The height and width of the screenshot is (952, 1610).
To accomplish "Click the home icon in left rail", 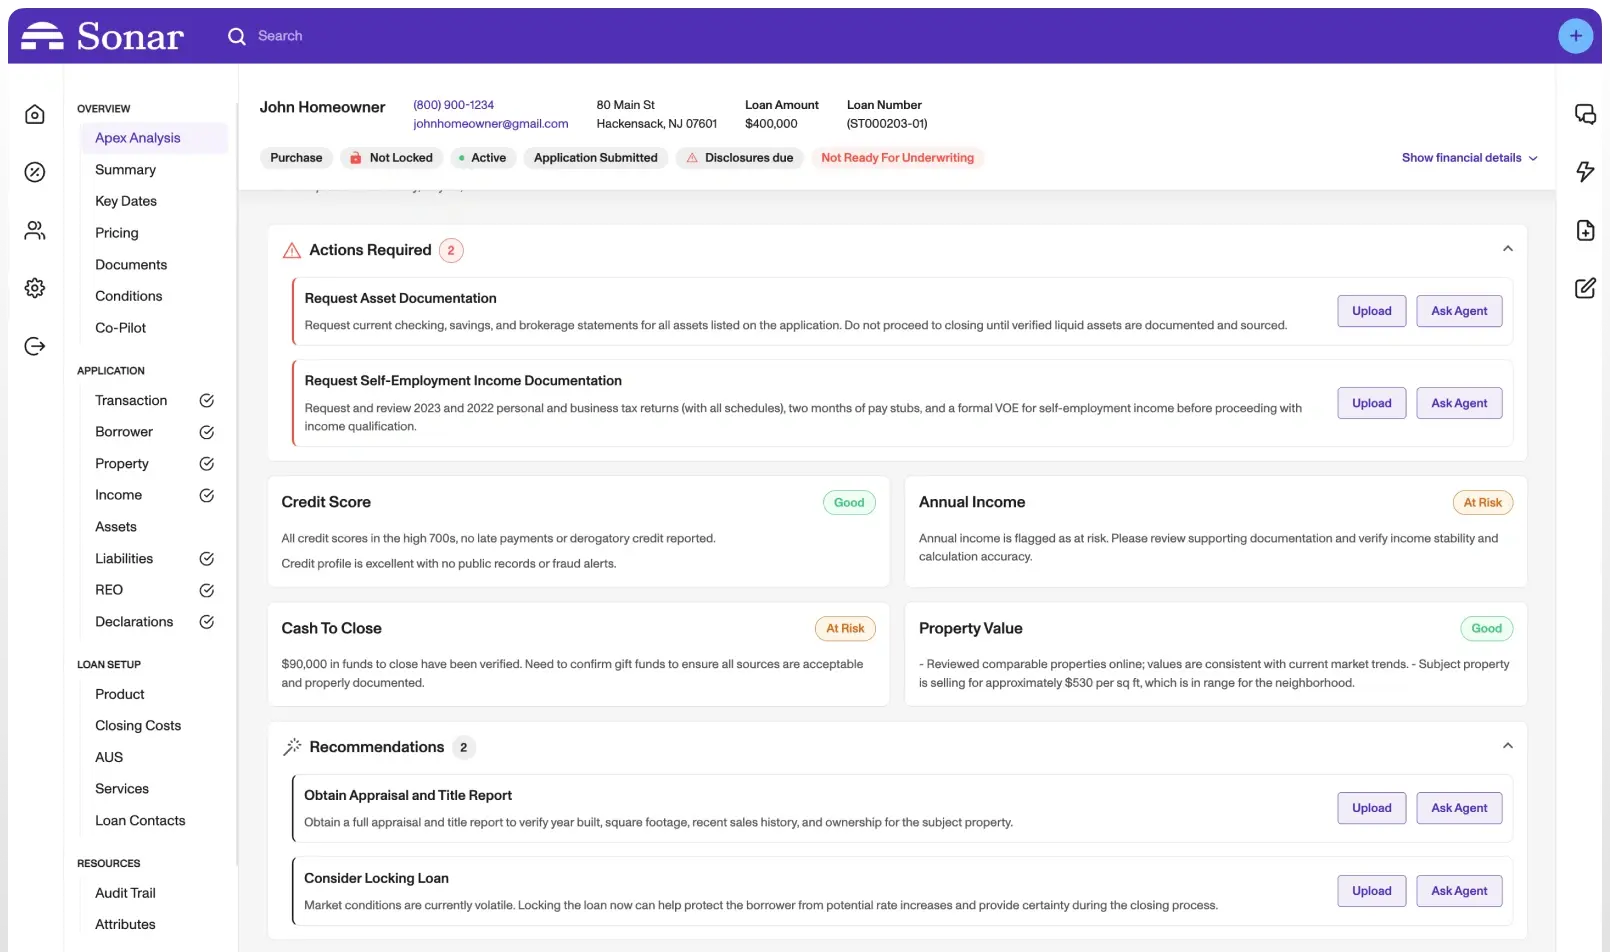I will (35, 115).
